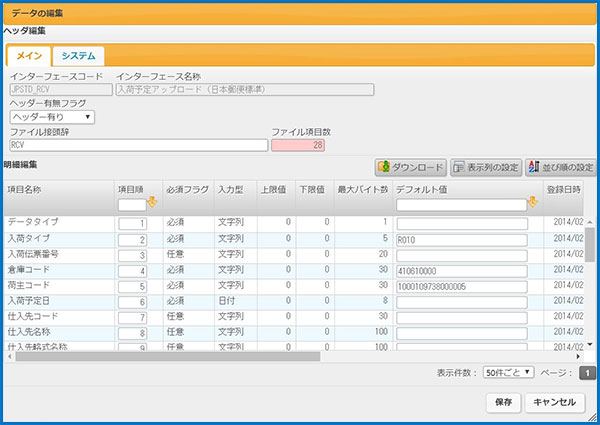The image size is (600, 425).
Task: Click the ファイル接頭辞 field containing RCV
Action: coord(137,145)
